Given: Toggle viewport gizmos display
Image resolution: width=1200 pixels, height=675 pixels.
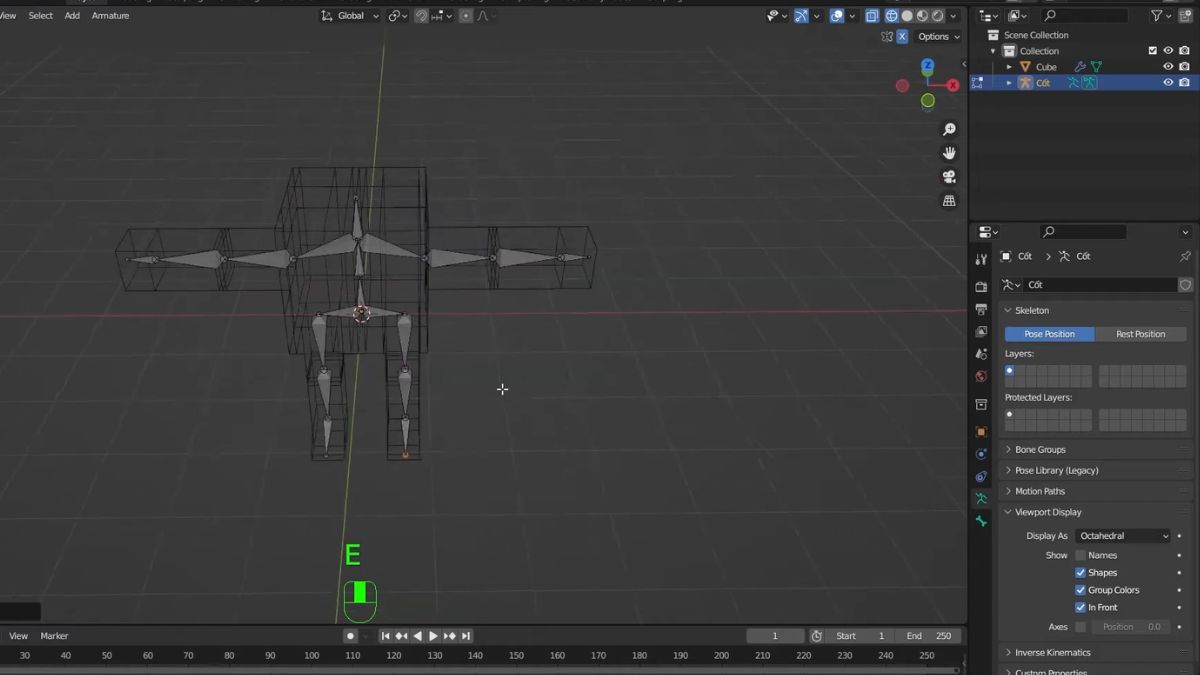Looking at the screenshot, I should coord(801,16).
